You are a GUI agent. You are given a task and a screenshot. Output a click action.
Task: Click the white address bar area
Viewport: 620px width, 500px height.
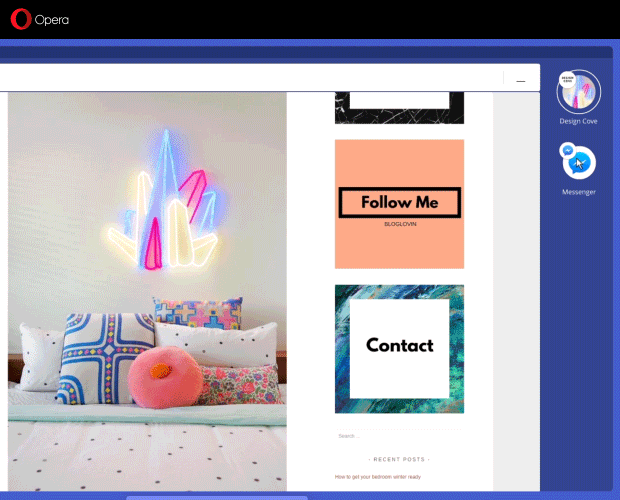[250, 78]
